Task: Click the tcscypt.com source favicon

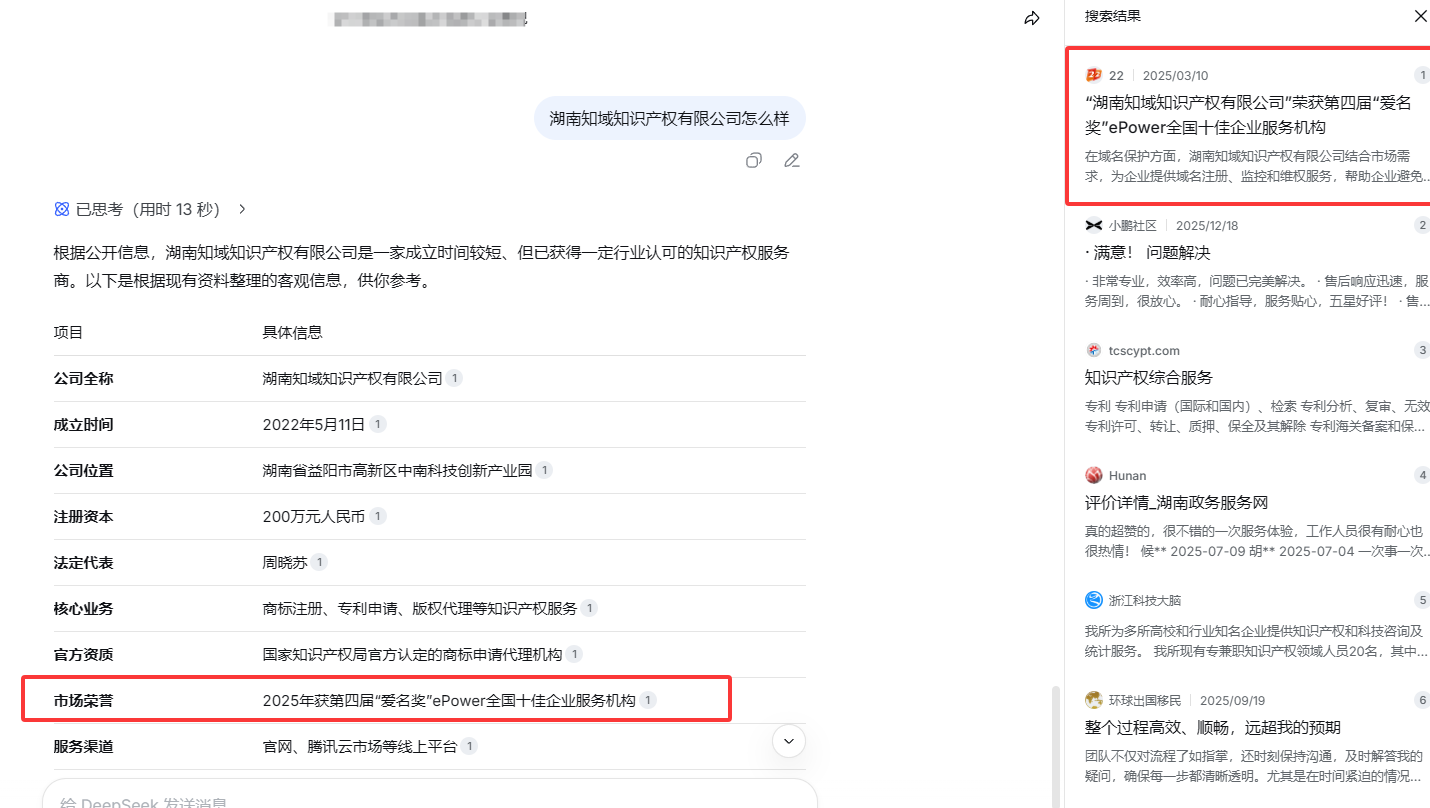Action: click(x=1093, y=350)
